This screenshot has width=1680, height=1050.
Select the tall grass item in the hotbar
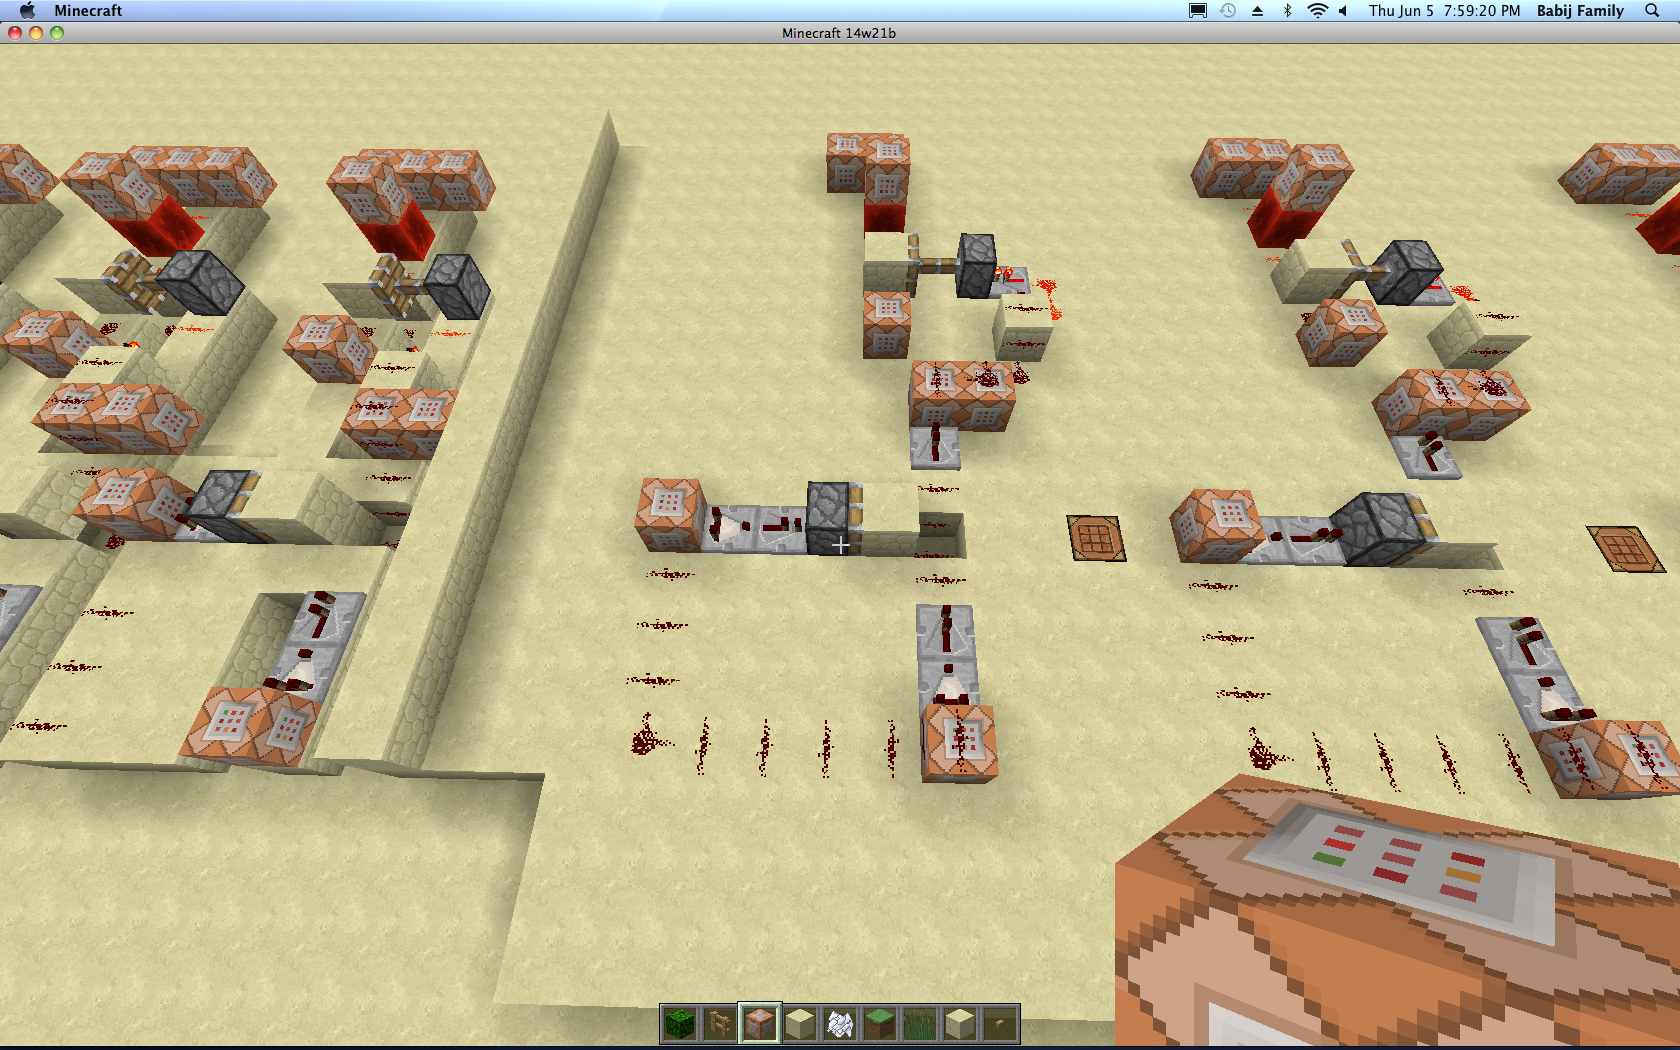tap(920, 1024)
